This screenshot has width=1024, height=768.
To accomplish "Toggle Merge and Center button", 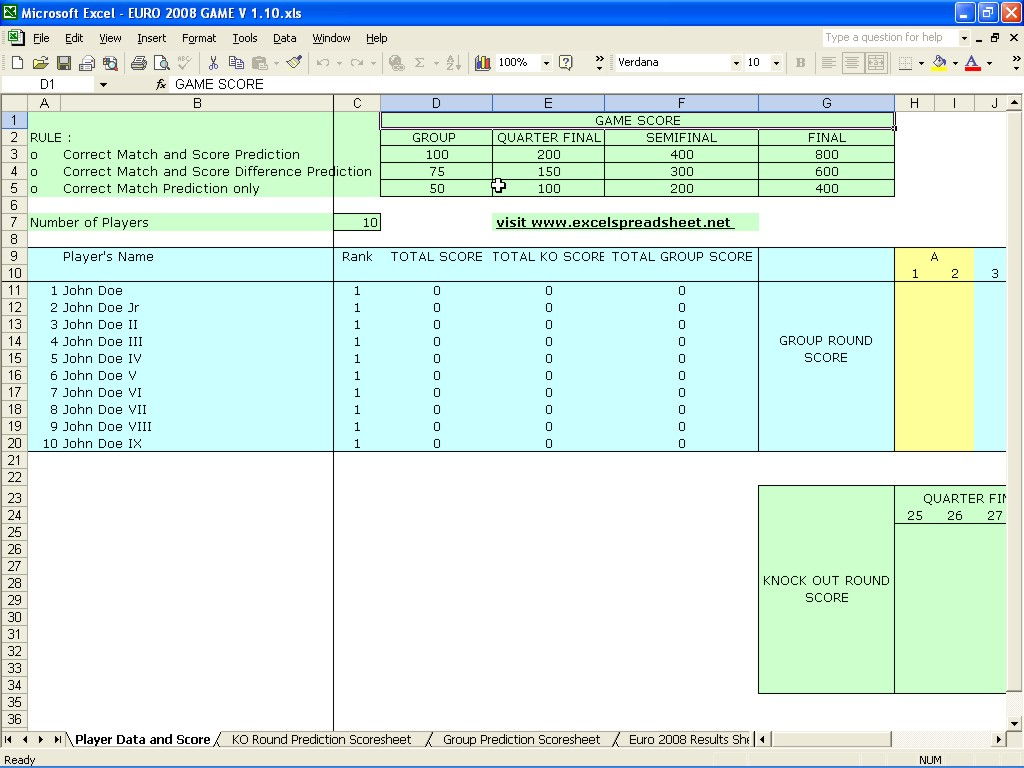I will [x=876, y=63].
